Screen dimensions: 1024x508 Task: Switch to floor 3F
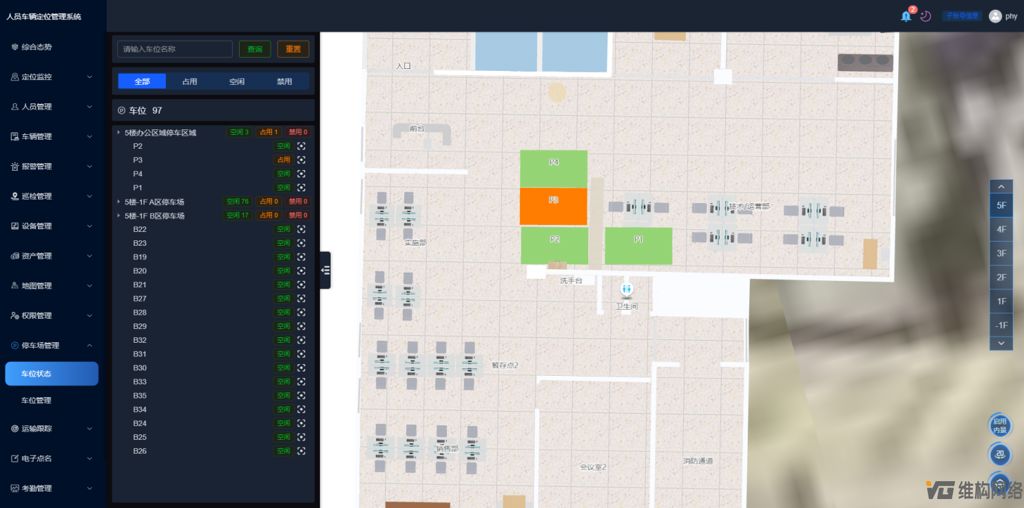(1001, 253)
